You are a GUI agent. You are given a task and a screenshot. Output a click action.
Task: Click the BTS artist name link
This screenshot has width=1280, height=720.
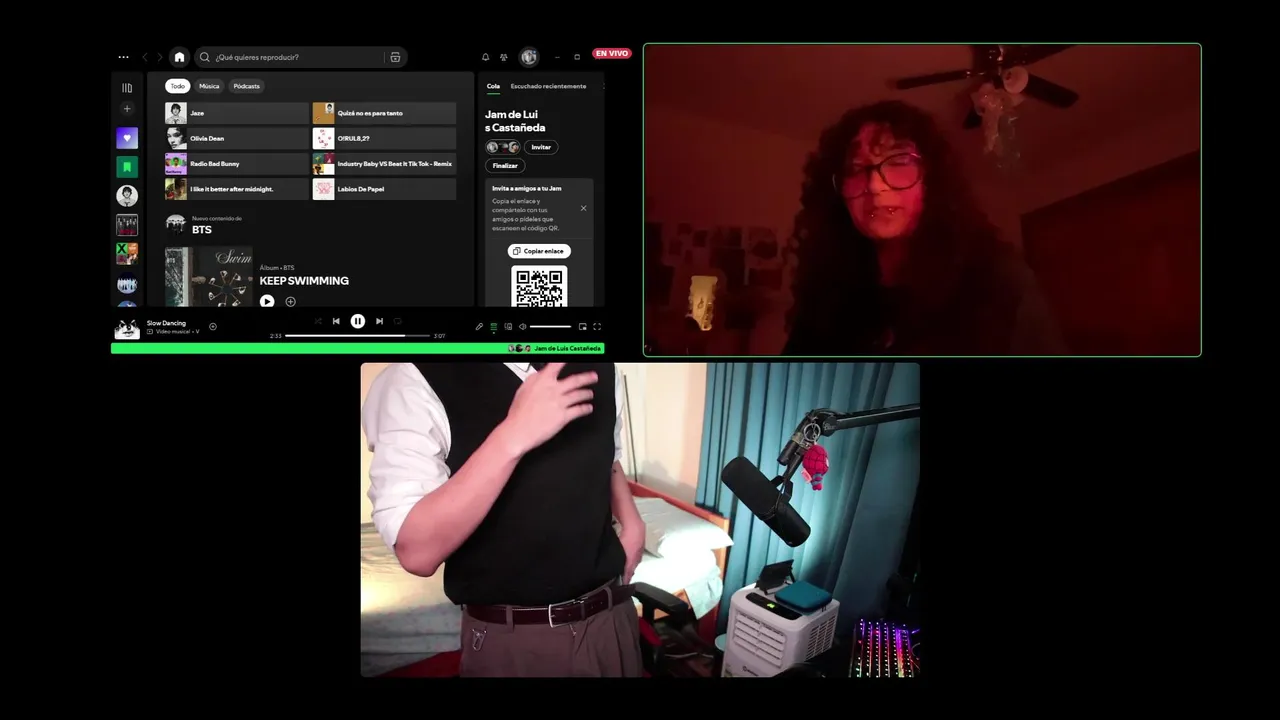coord(202,230)
